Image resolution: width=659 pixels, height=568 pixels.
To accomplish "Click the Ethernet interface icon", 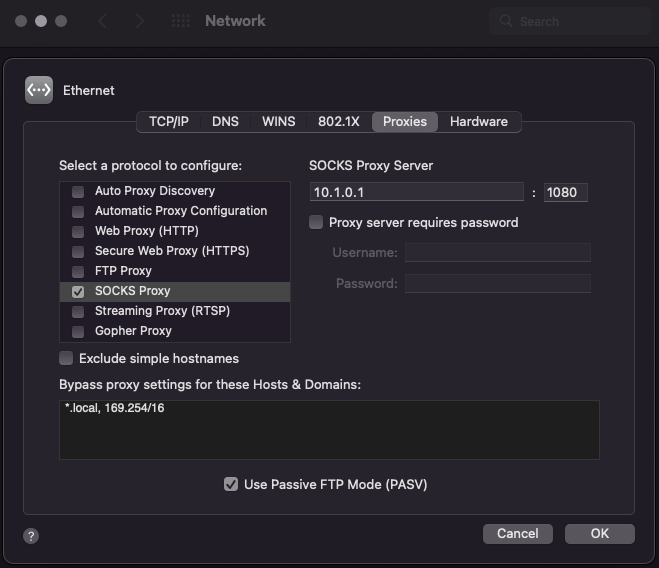I will tap(39, 90).
